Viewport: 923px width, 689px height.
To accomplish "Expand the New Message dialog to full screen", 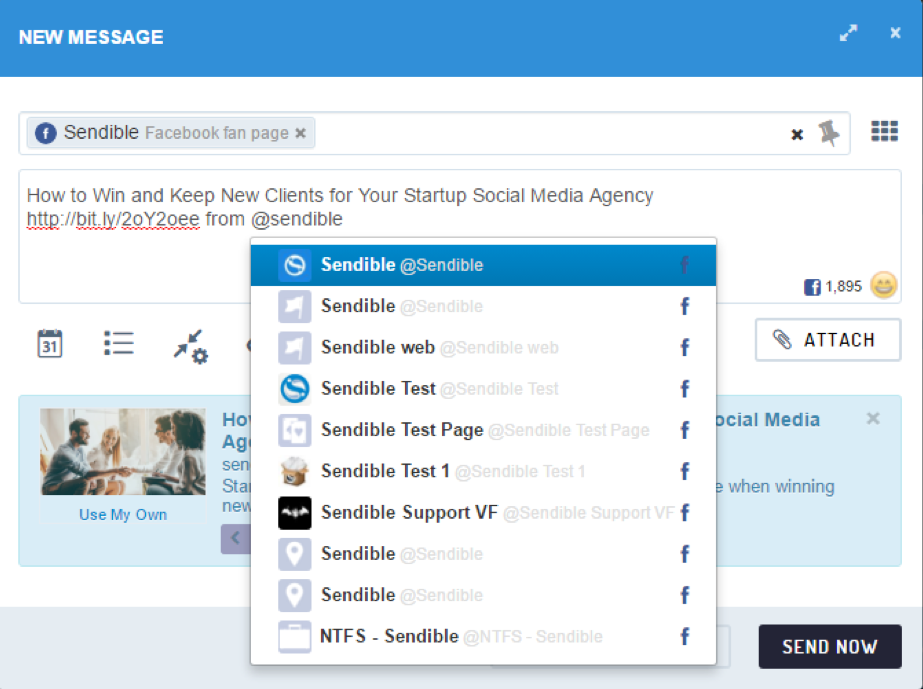I will [848, 33].
